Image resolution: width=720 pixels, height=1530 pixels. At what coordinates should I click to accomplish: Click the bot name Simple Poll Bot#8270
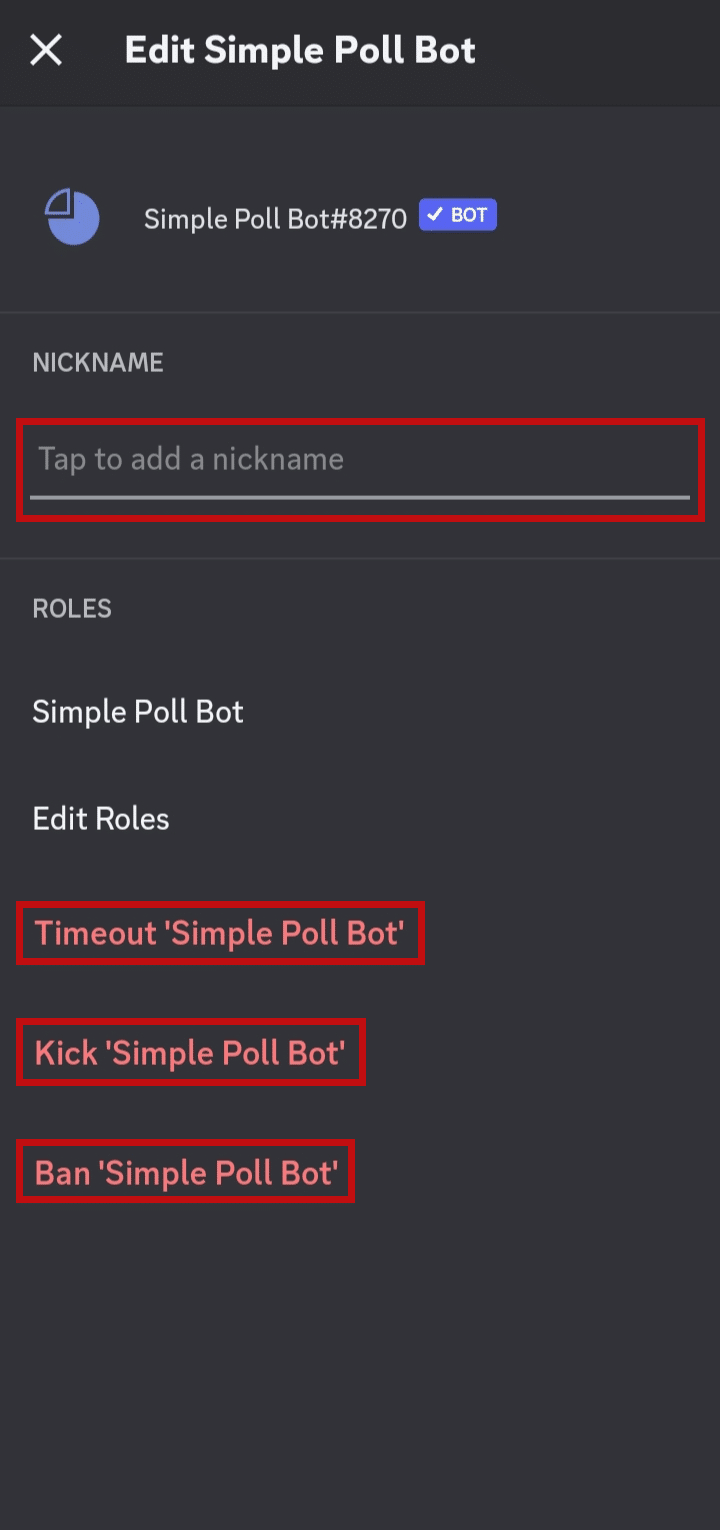coord(276,218)
